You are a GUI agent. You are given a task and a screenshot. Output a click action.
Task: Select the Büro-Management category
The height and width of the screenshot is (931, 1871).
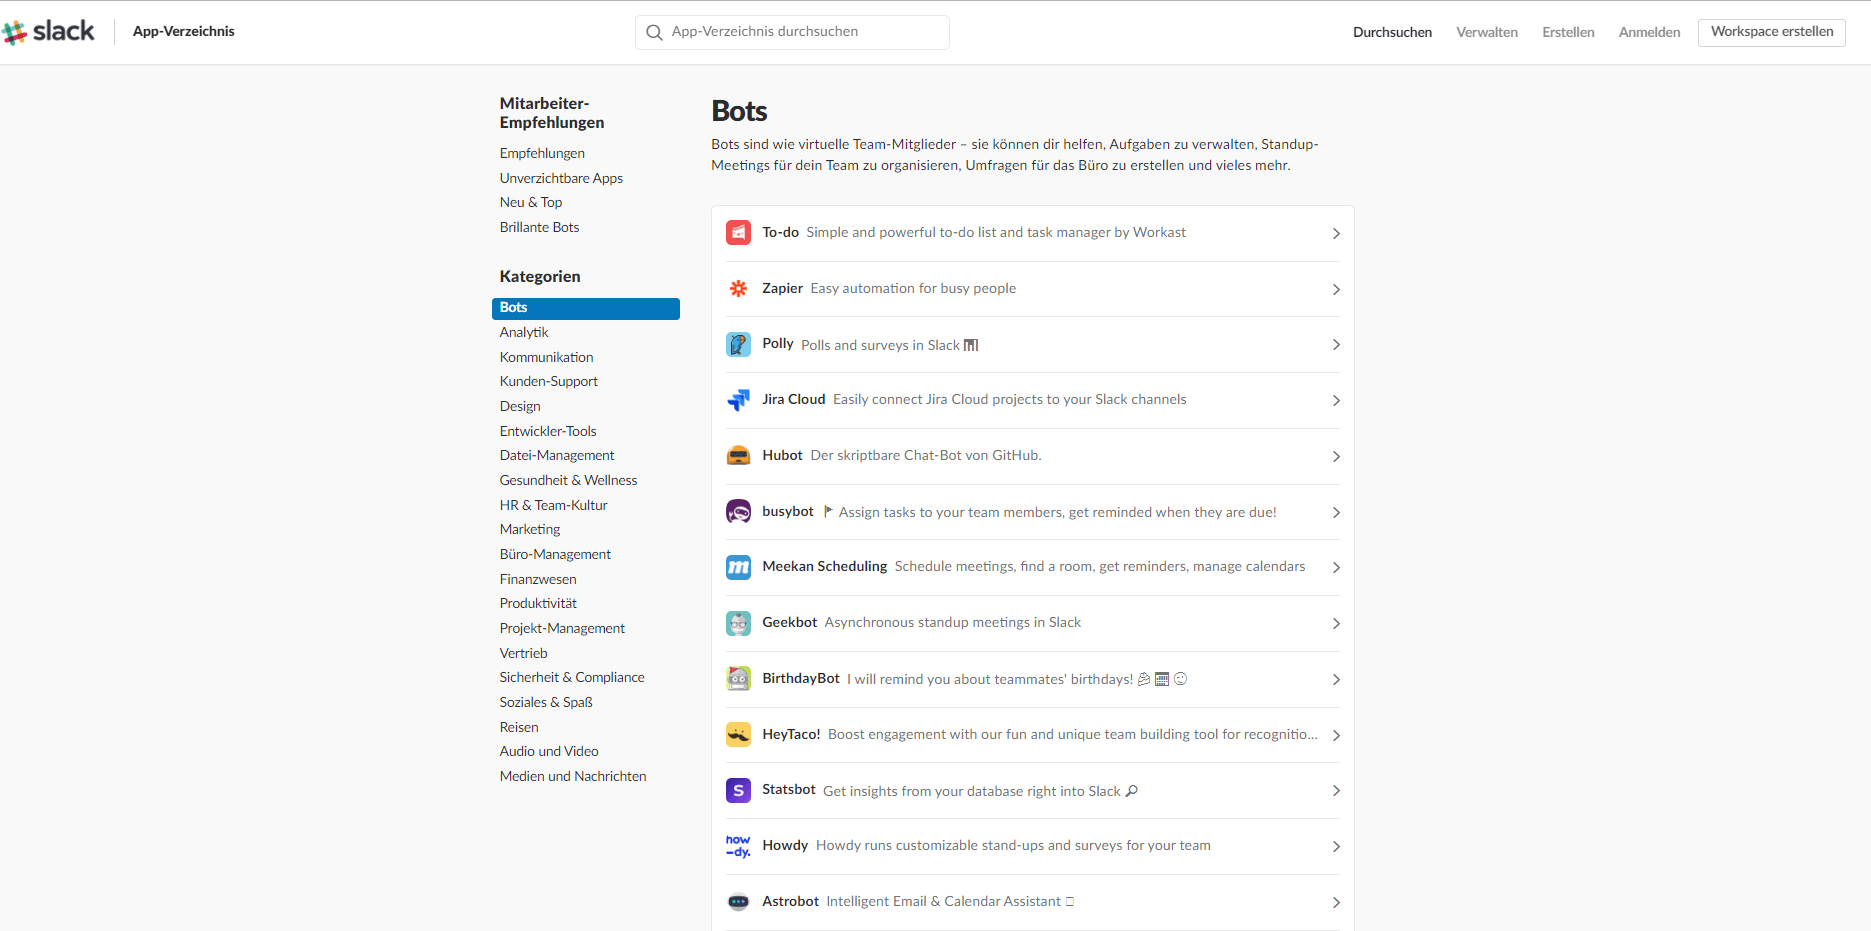(x=555, y=554)
